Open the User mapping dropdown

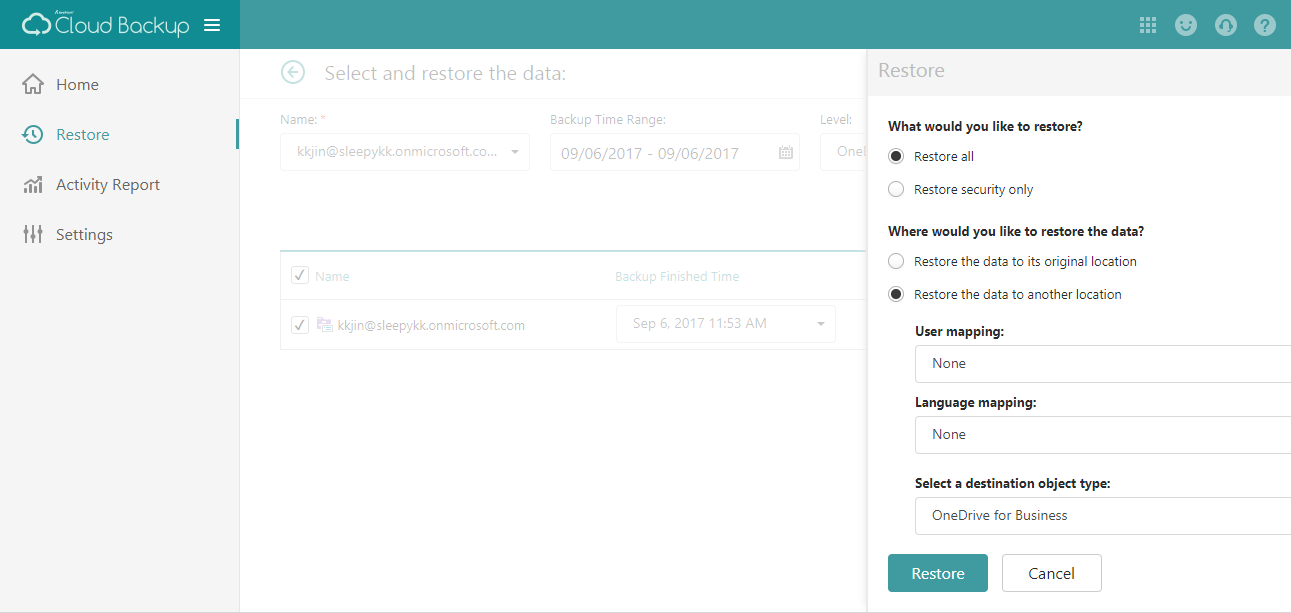pyautogui.click(x=1103, y=364)
